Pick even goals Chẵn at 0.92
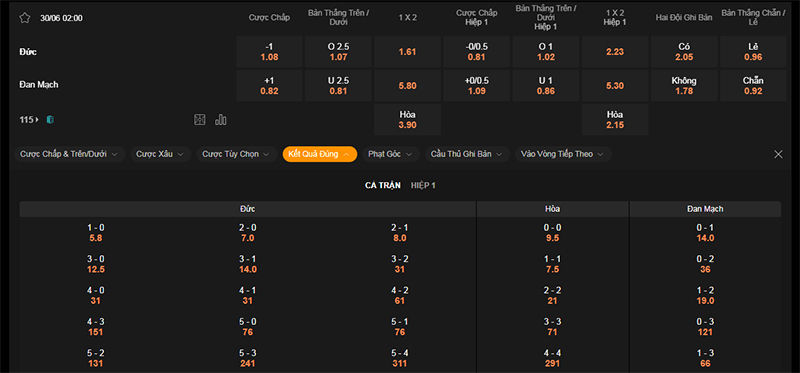The height and width of the screenshot is (373, 800). click(x=753, y=86)
